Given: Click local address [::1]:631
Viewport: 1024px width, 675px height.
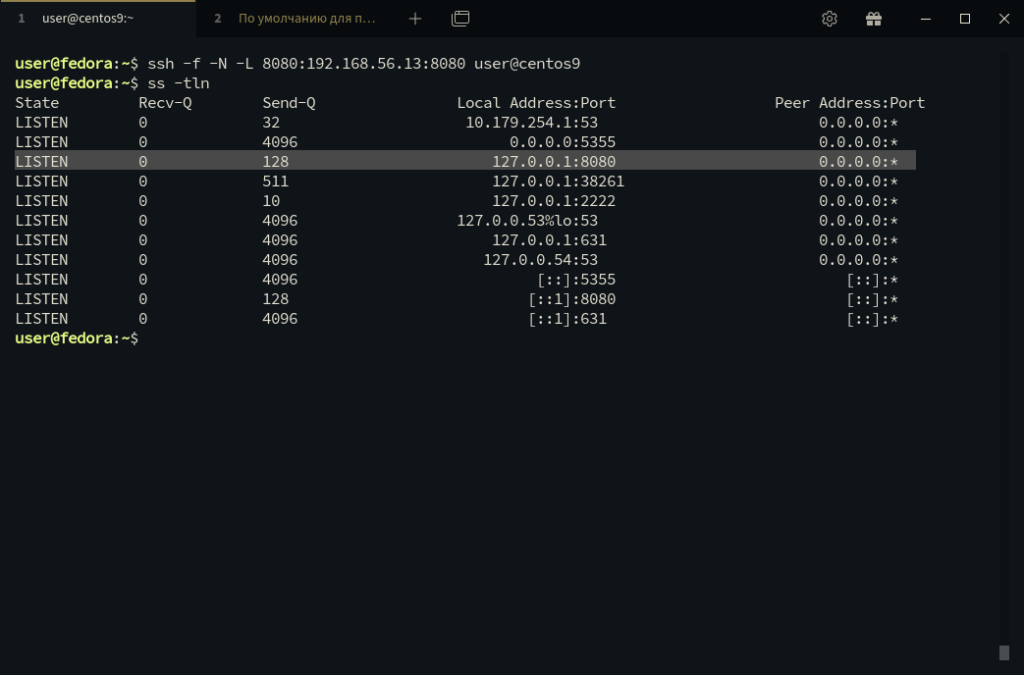Looking at the screenshot, I should 568,319.
